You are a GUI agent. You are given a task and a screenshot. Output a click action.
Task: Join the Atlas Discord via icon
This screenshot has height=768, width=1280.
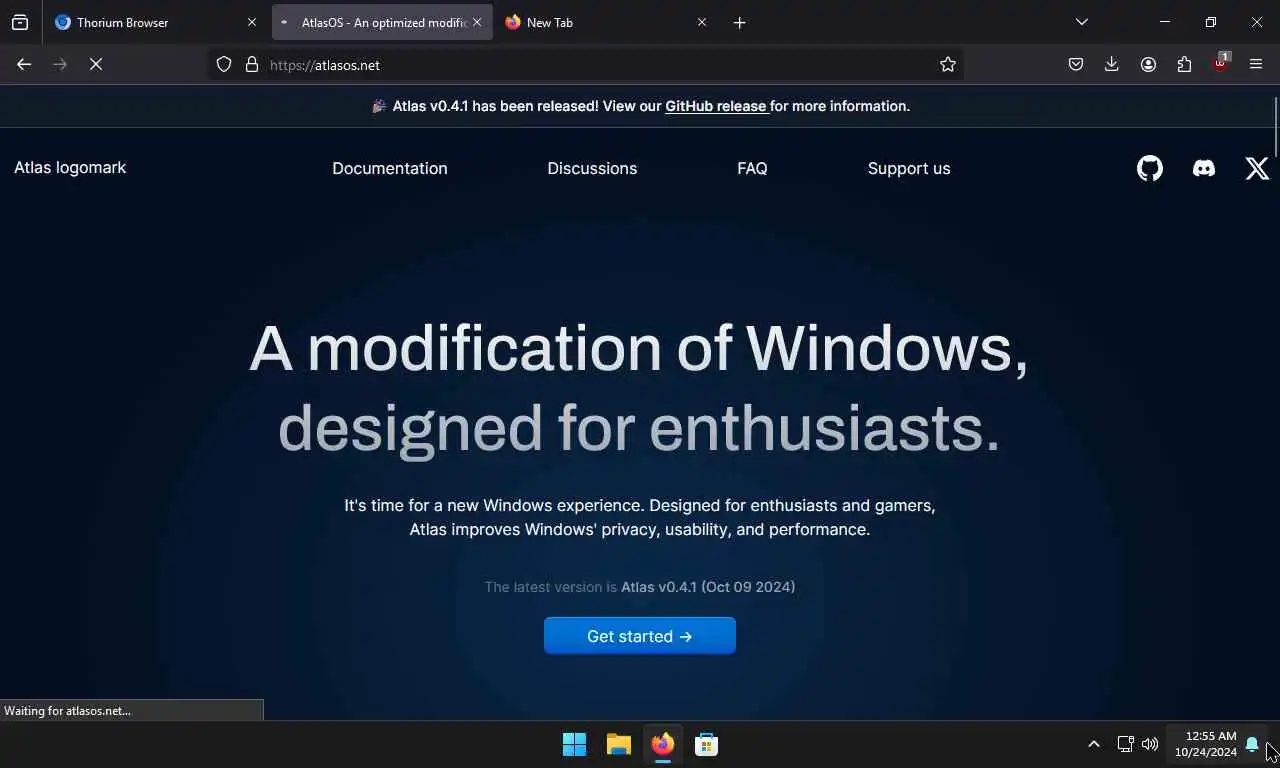[x=1204, y=168]
